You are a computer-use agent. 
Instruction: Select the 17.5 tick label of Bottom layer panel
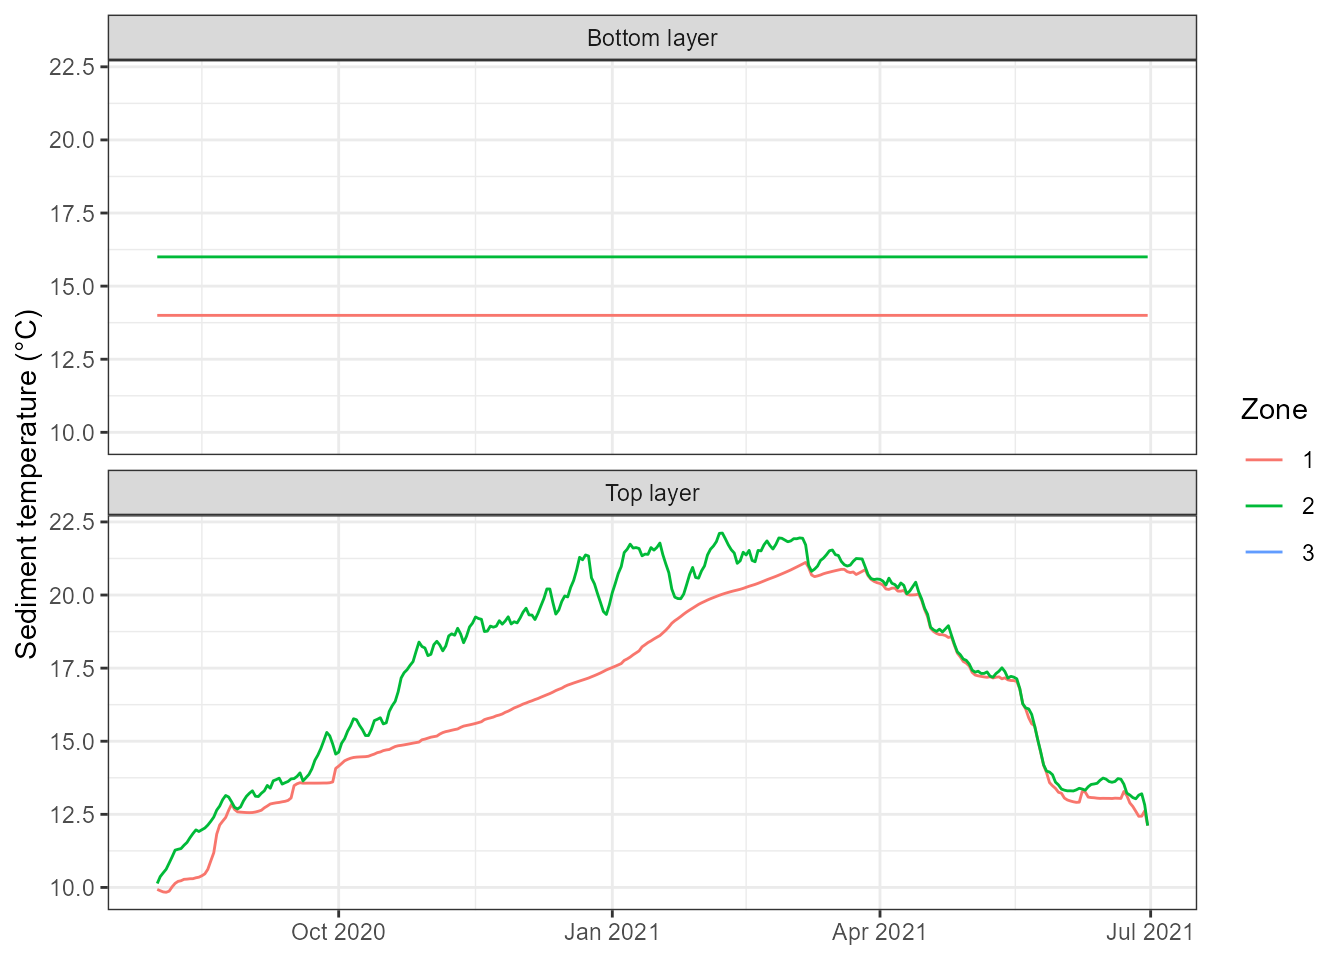tap(72, 213)
